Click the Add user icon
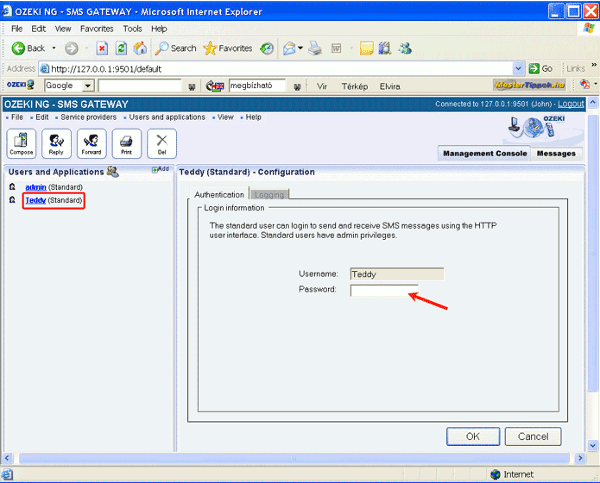Image resolution: width=600 pixels, height=483 pixels. click(160, 169)
